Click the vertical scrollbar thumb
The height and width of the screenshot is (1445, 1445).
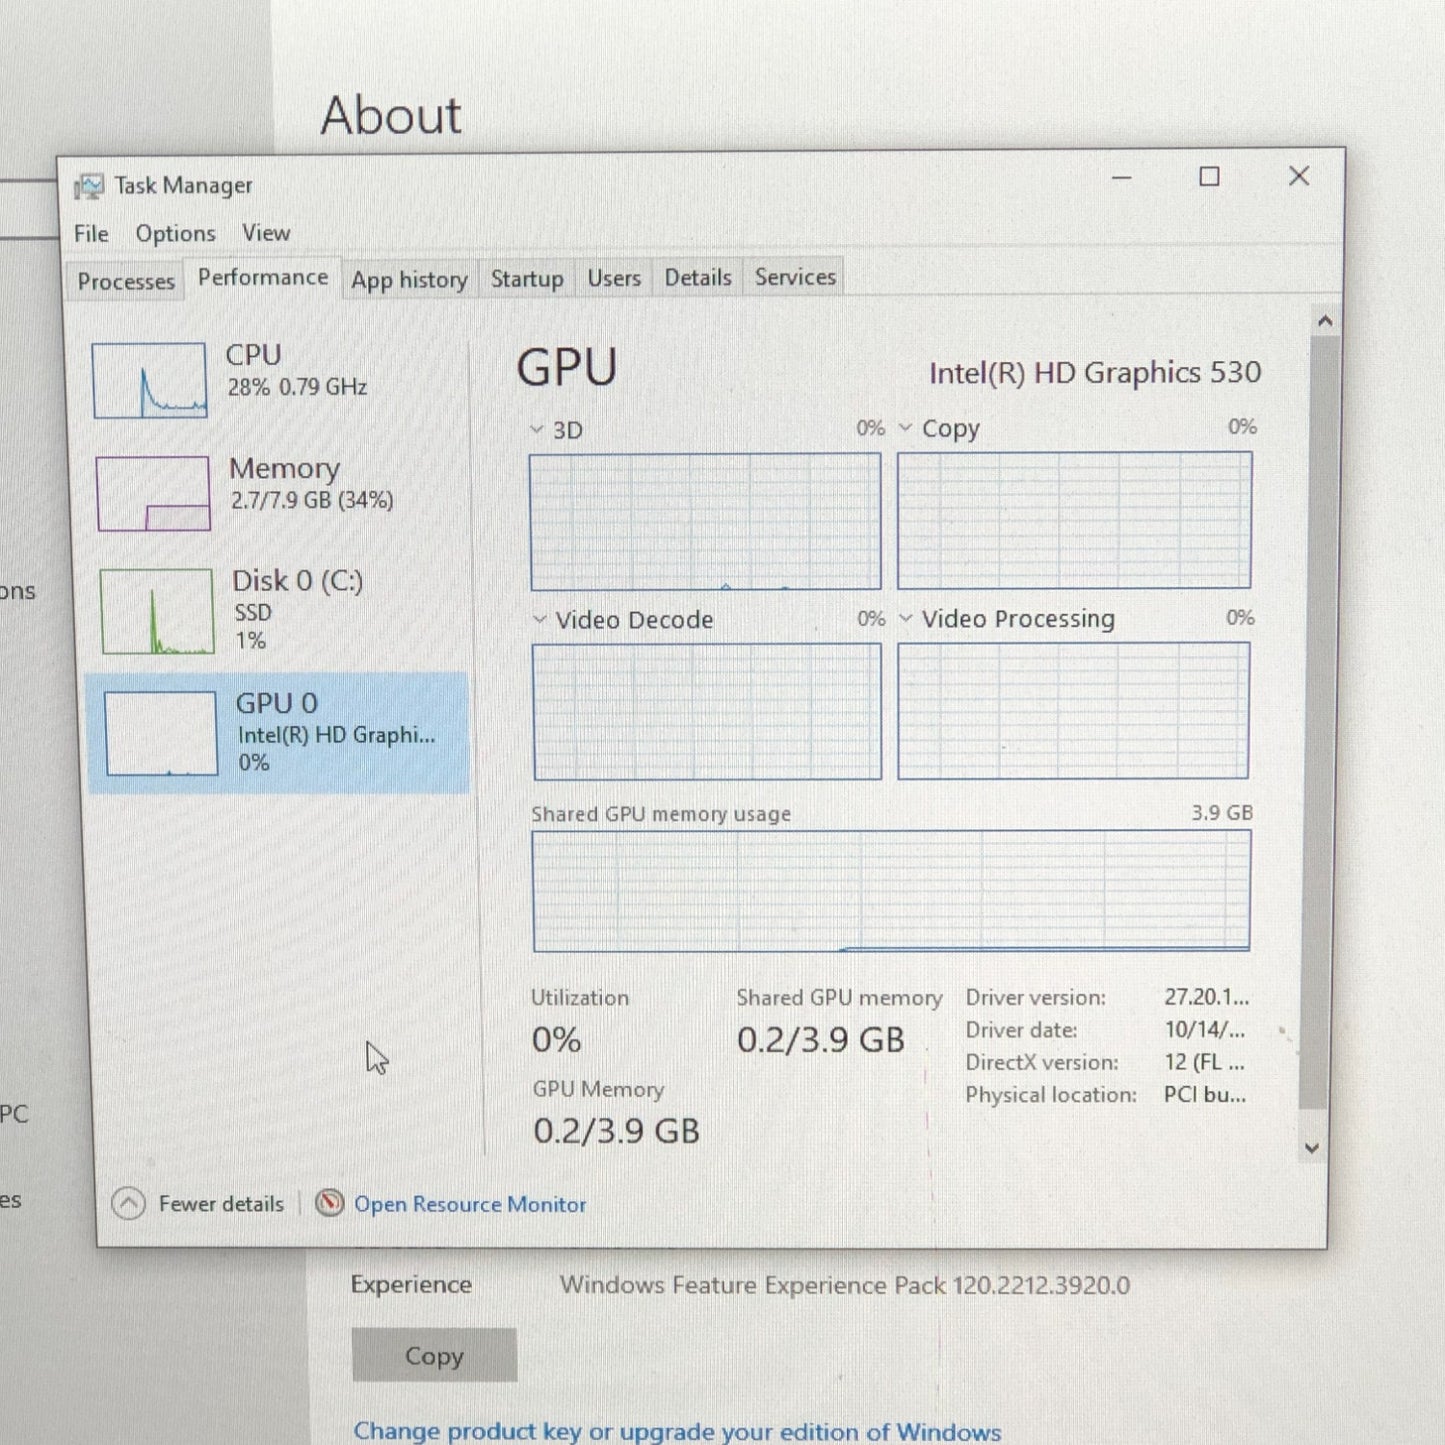(1319, 722)
